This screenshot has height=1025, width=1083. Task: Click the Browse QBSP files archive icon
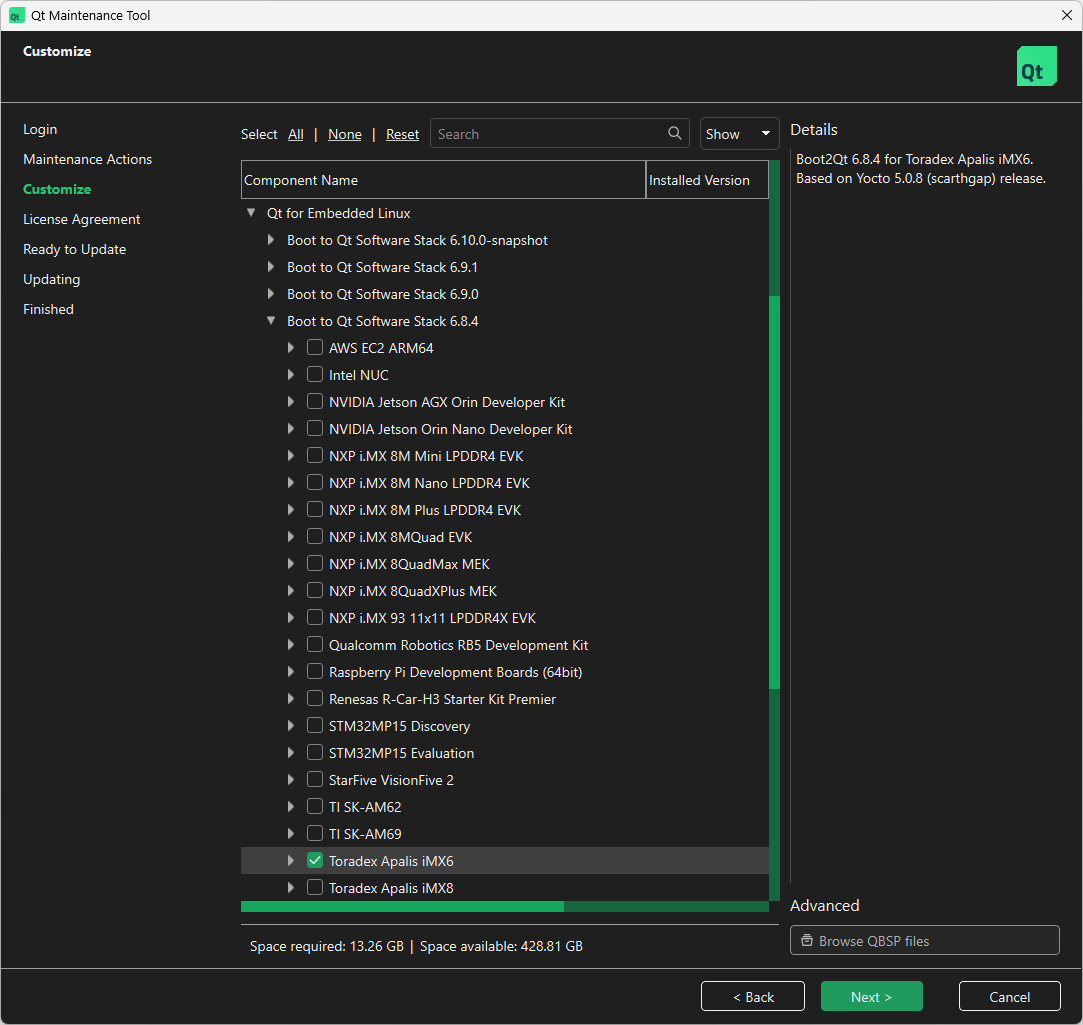click(x=807, y=941)
